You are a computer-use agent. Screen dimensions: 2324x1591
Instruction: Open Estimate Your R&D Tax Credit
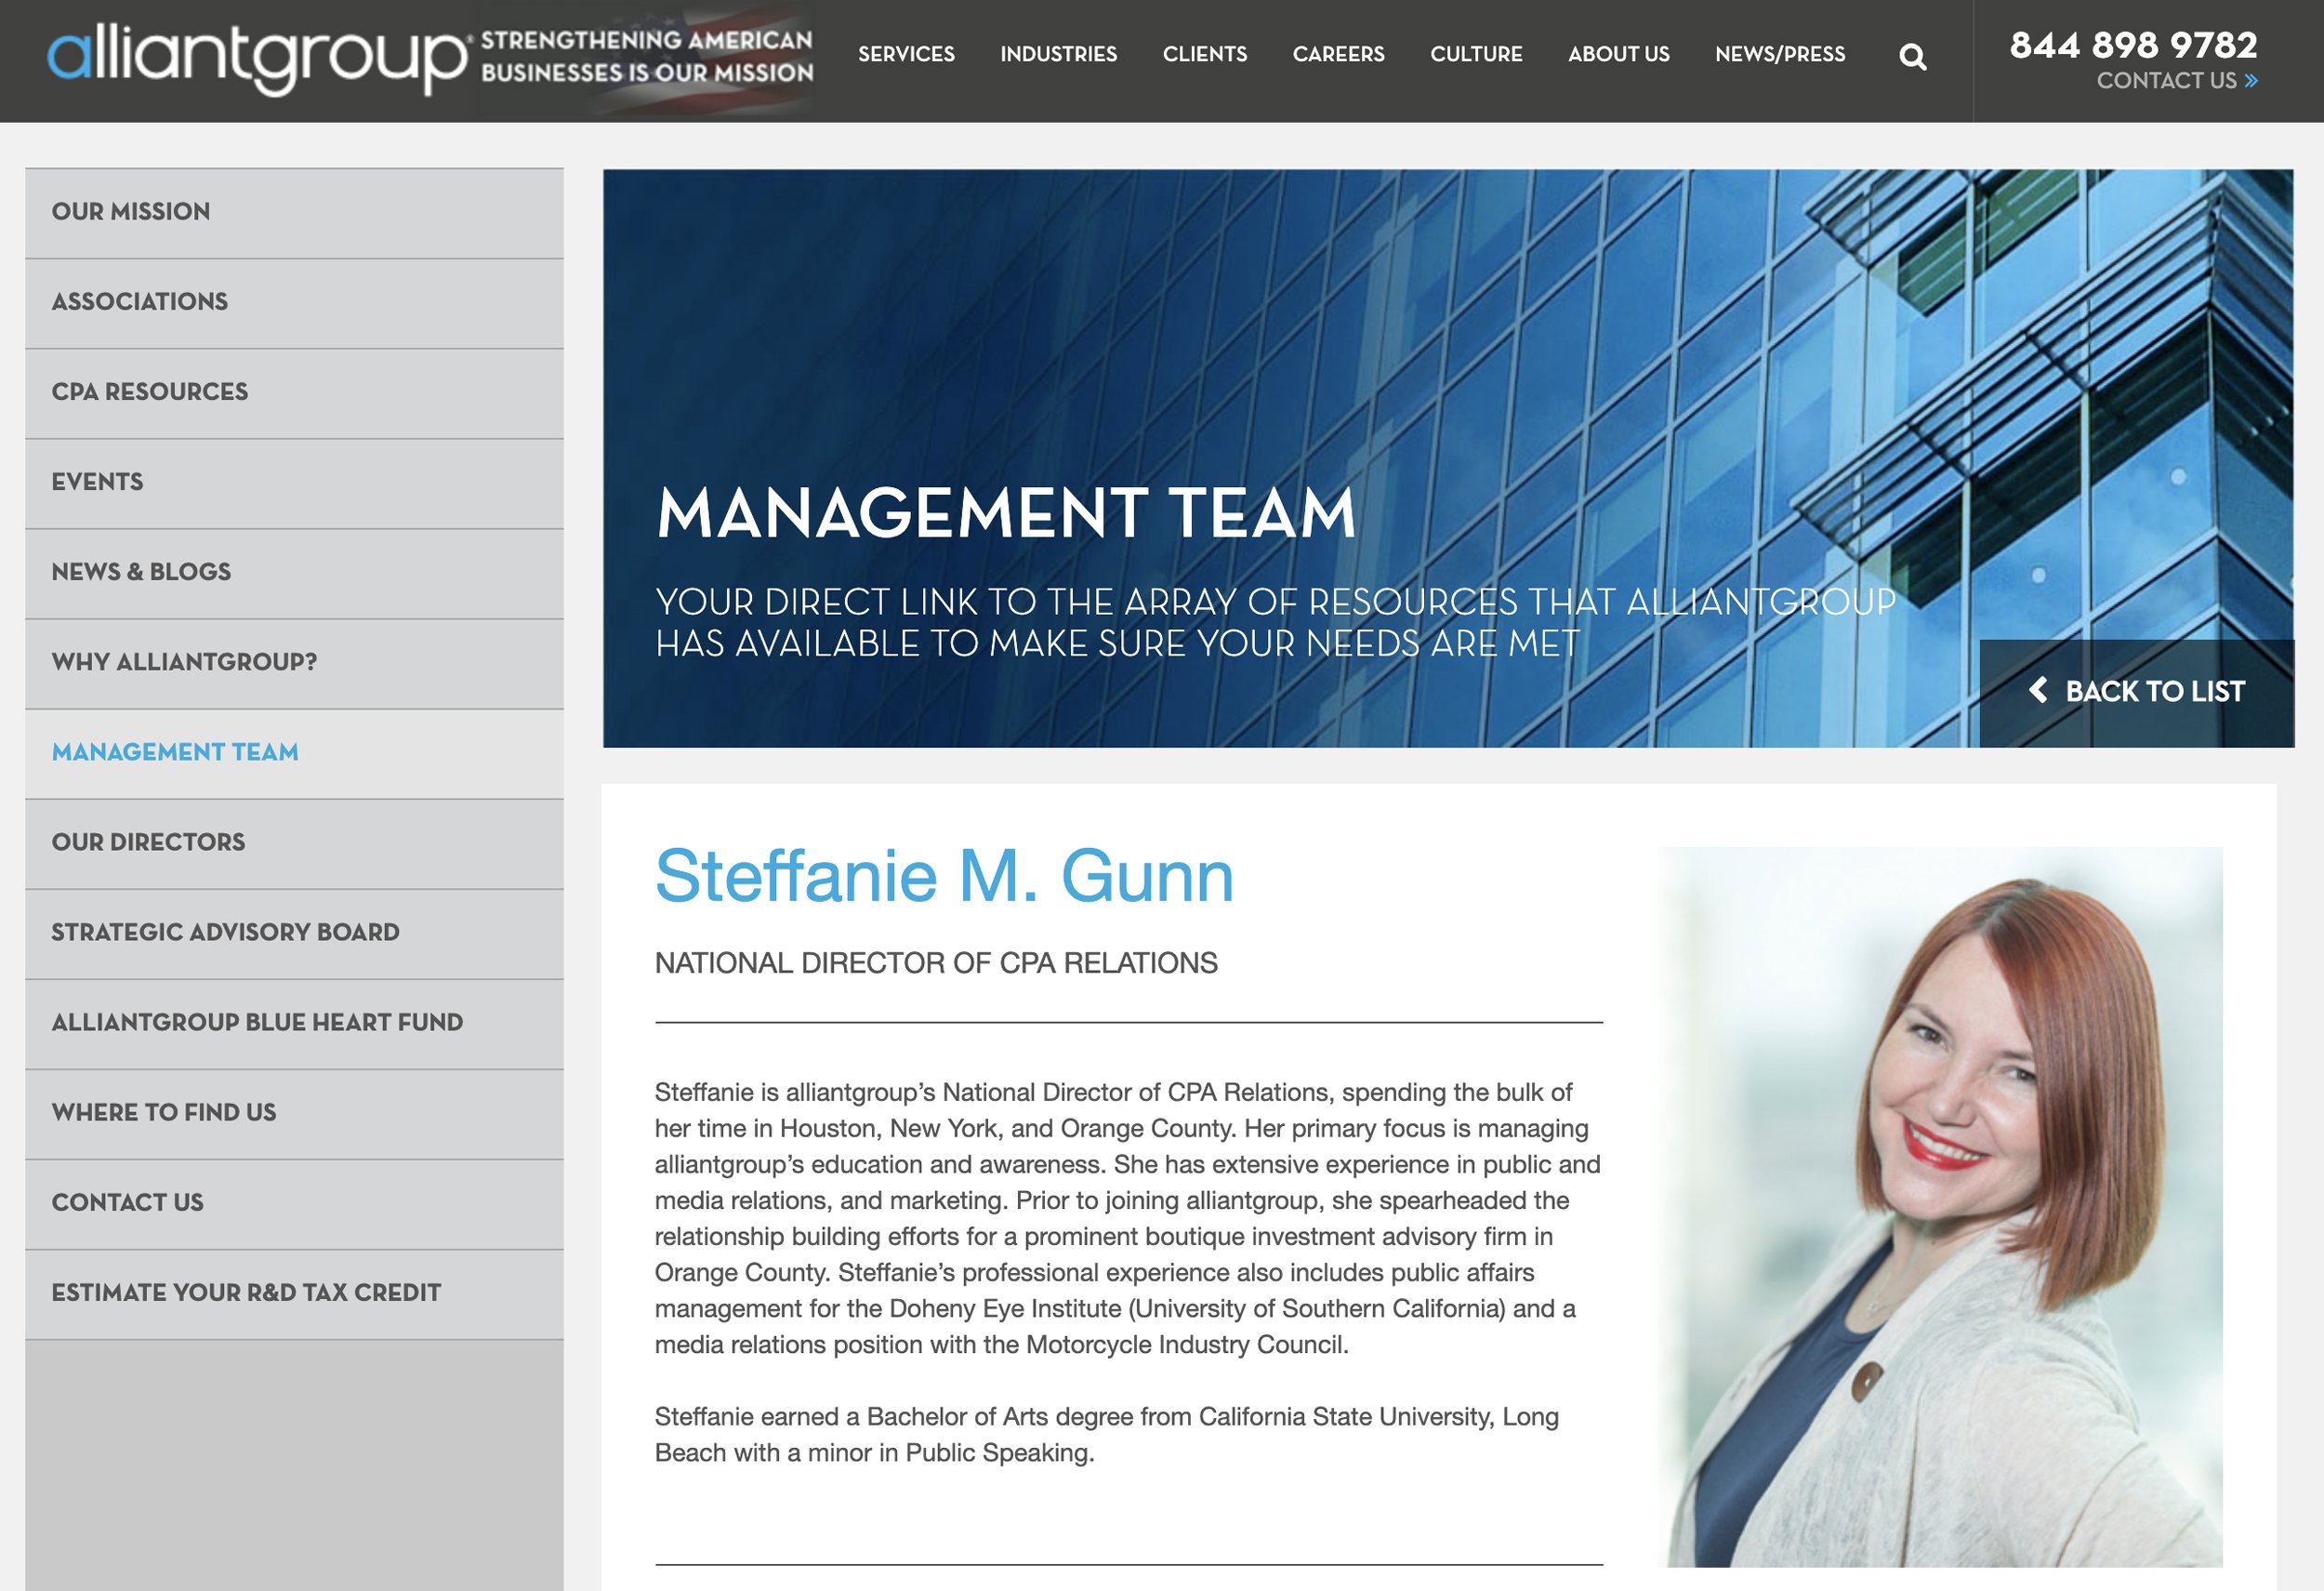294,1293
